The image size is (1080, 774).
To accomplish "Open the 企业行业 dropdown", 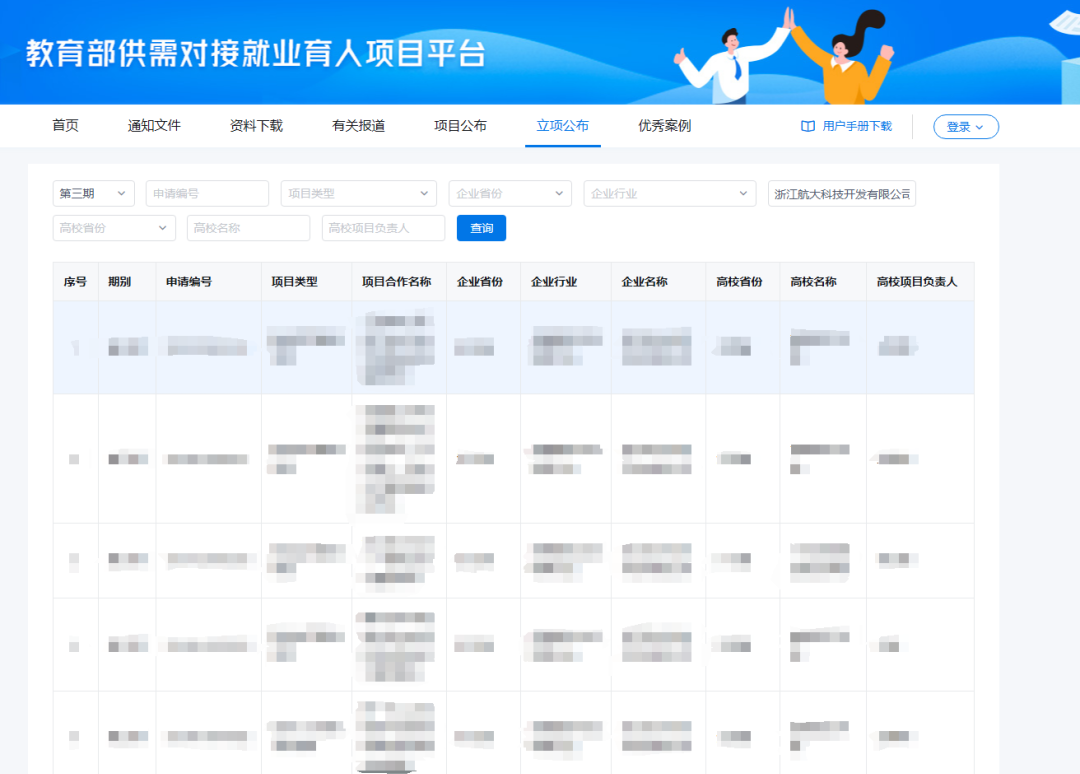I will (x=669, y=193).
